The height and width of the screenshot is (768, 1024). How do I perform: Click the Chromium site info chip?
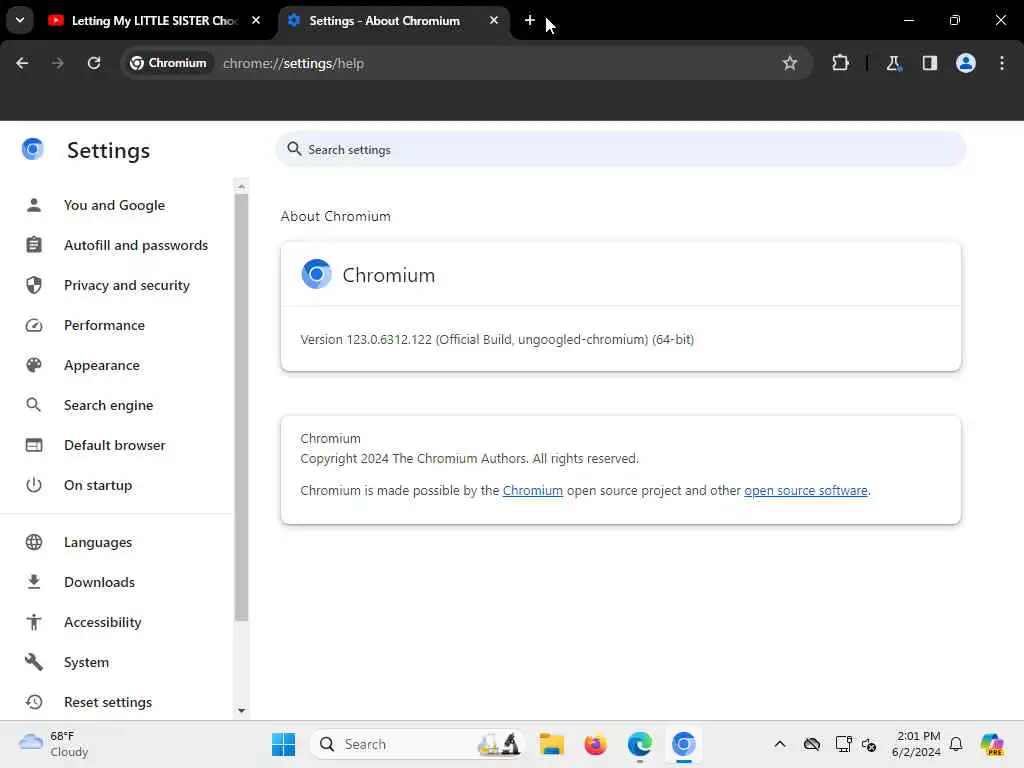point(168,63)
